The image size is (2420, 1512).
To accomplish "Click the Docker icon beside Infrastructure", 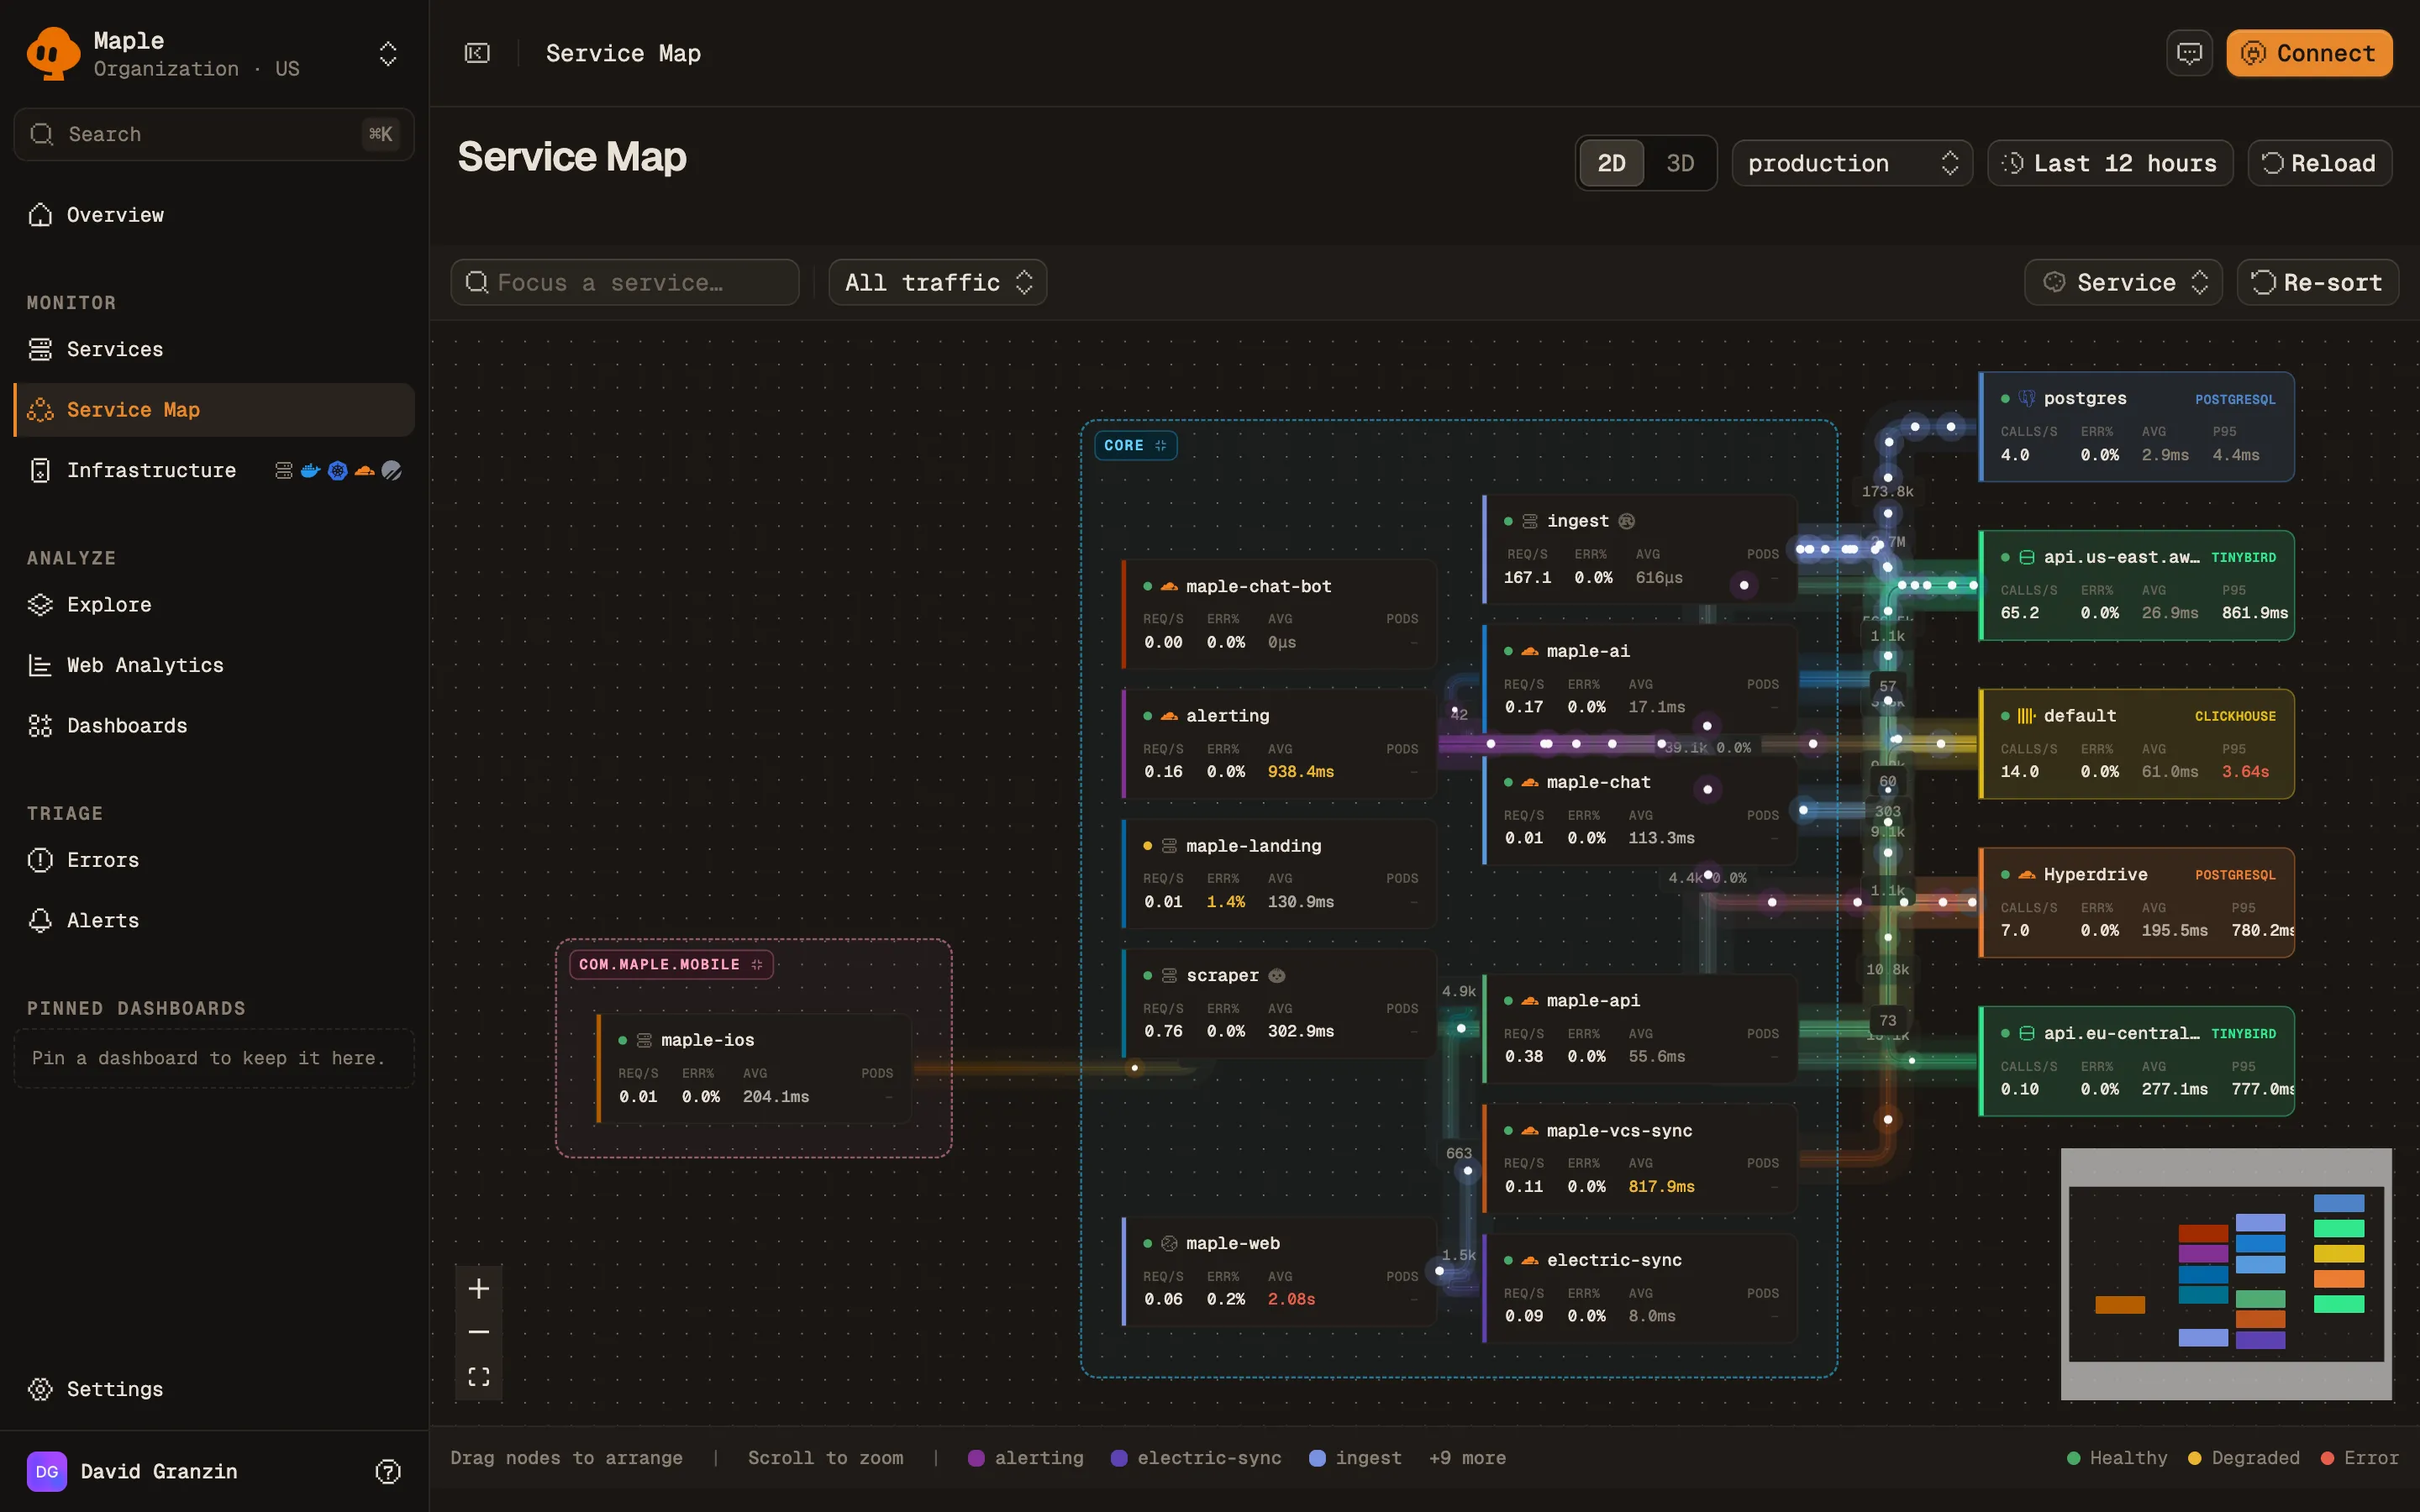I will tap(311, 470).
